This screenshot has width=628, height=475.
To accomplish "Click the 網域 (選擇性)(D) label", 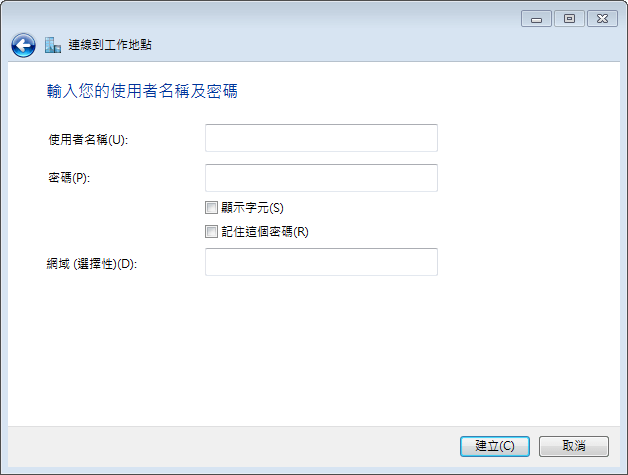I will coord(92,264).
